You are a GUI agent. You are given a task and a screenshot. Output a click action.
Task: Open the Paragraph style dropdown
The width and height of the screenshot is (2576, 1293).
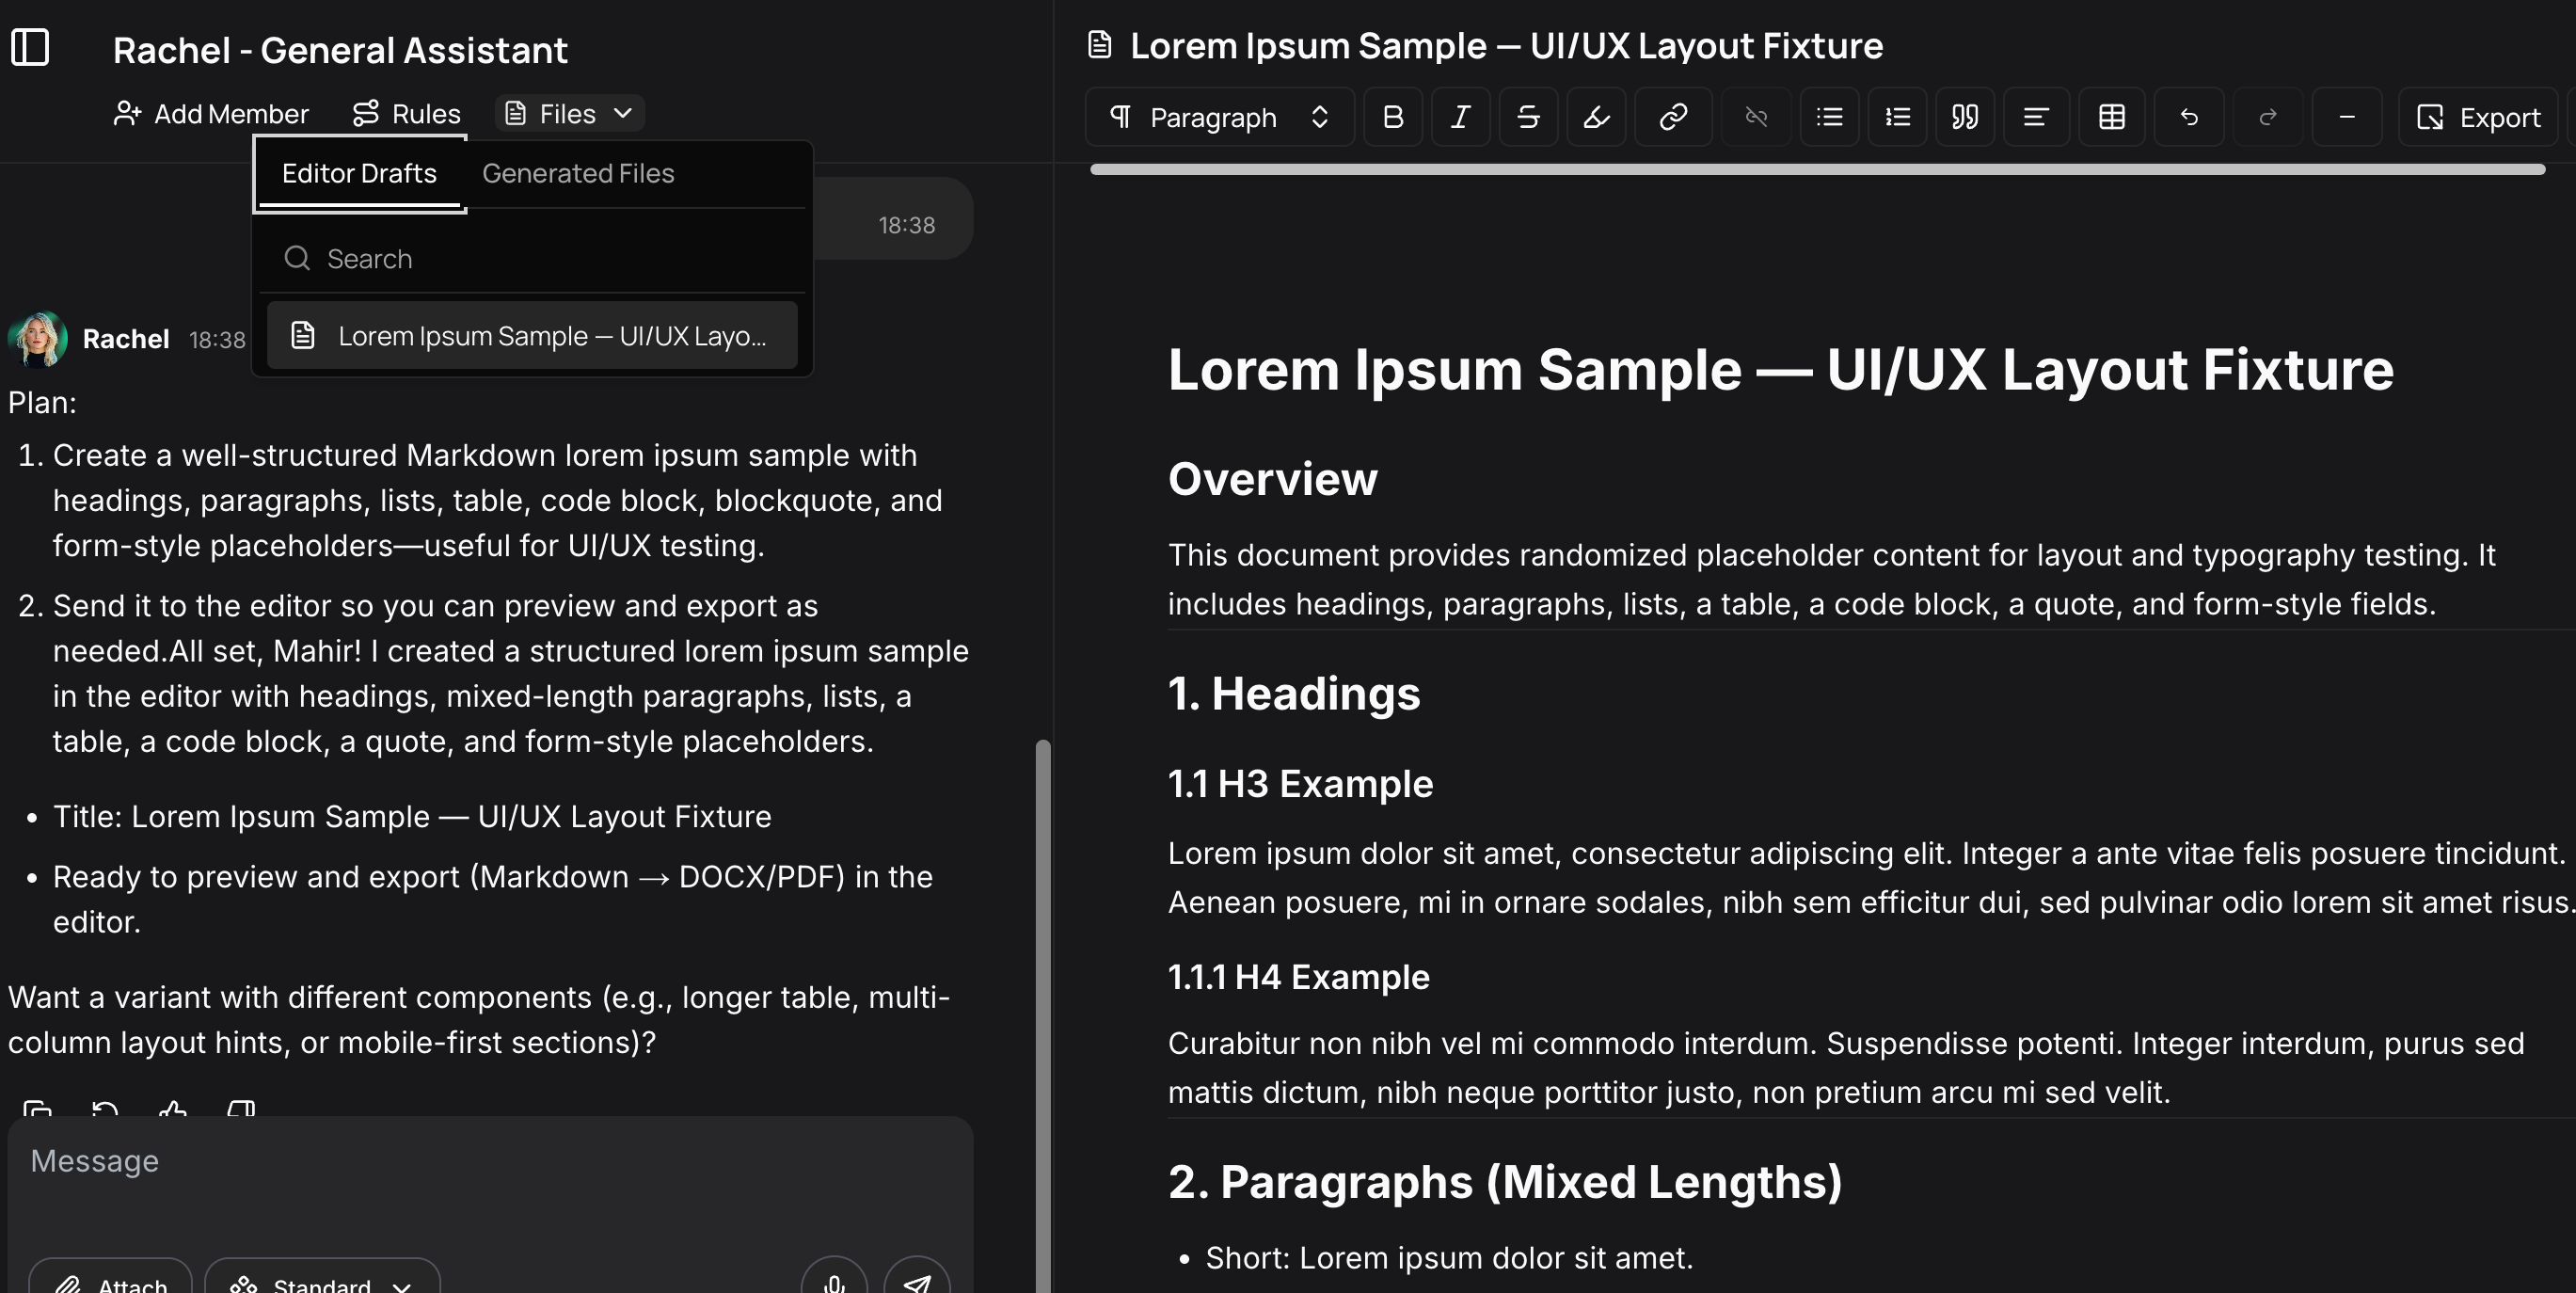coord(1219,118)
